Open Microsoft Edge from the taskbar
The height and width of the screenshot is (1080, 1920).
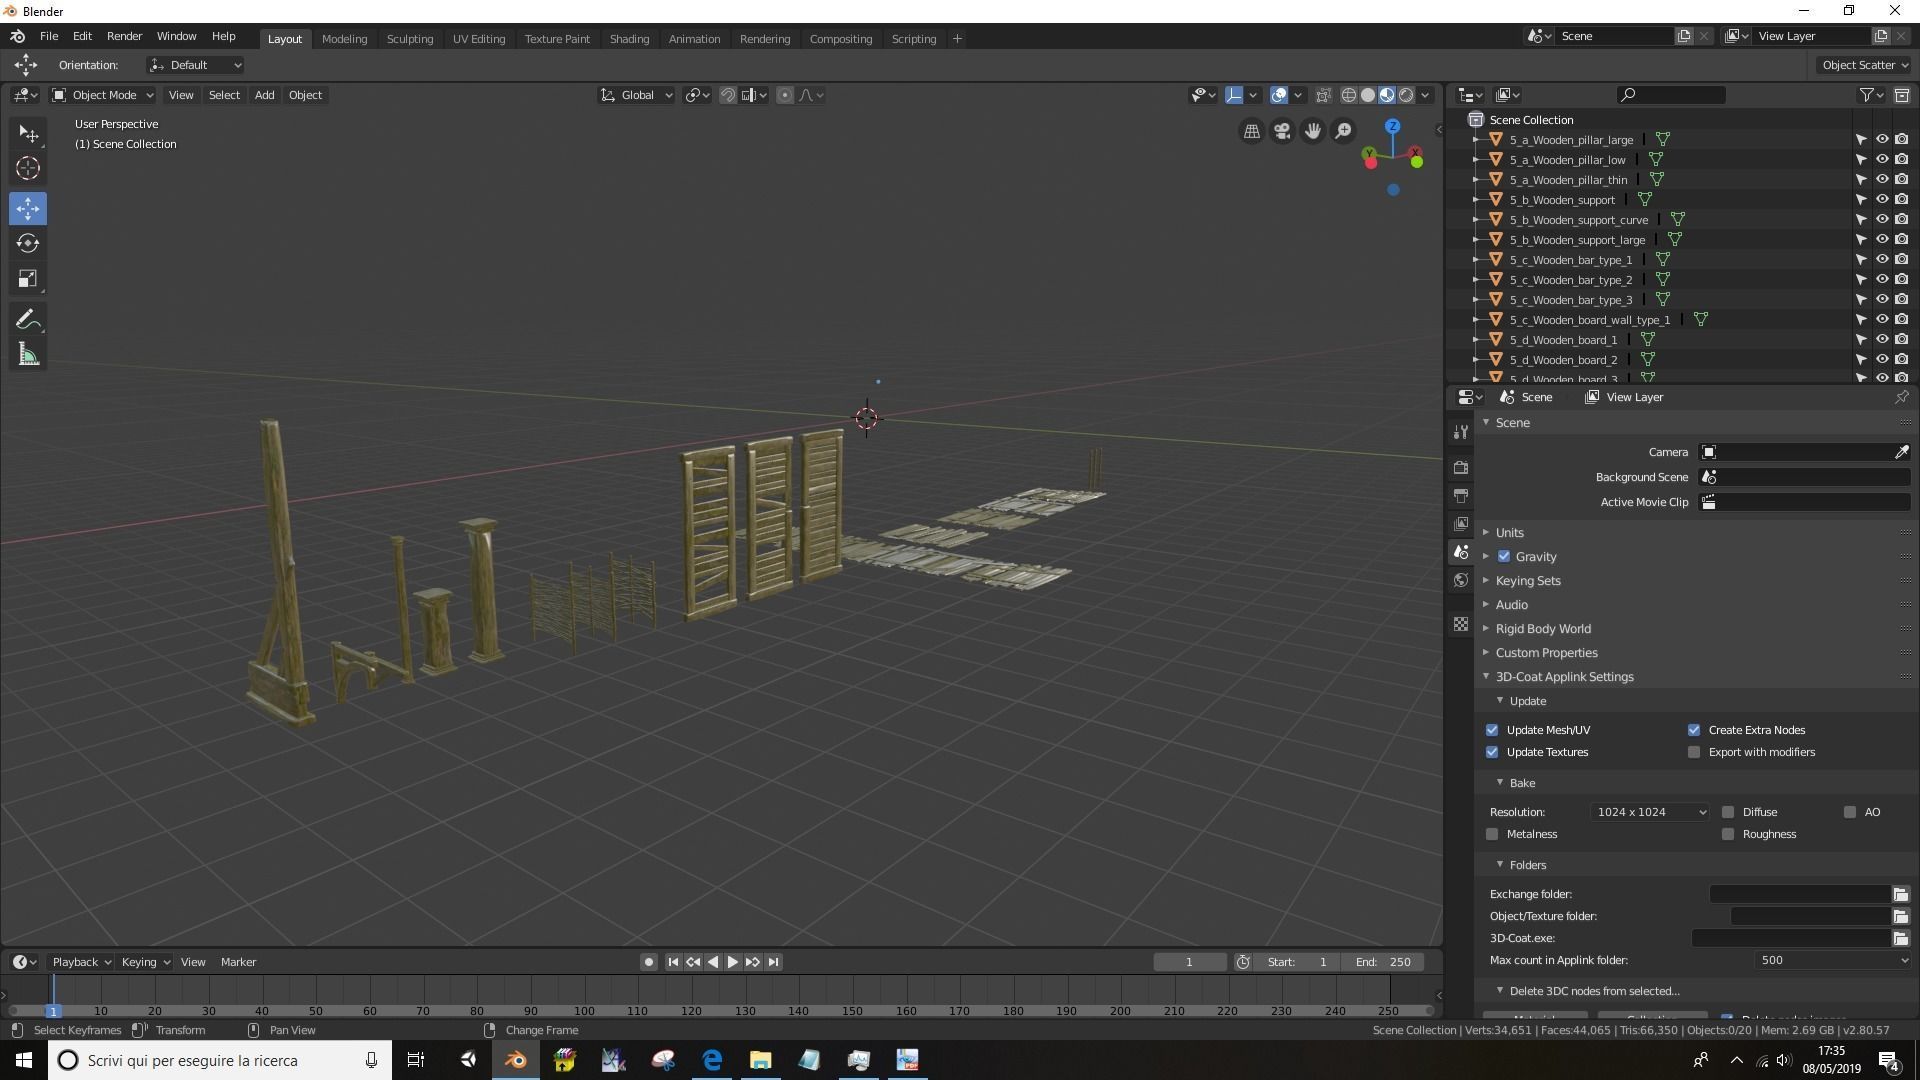point(712,1060)
